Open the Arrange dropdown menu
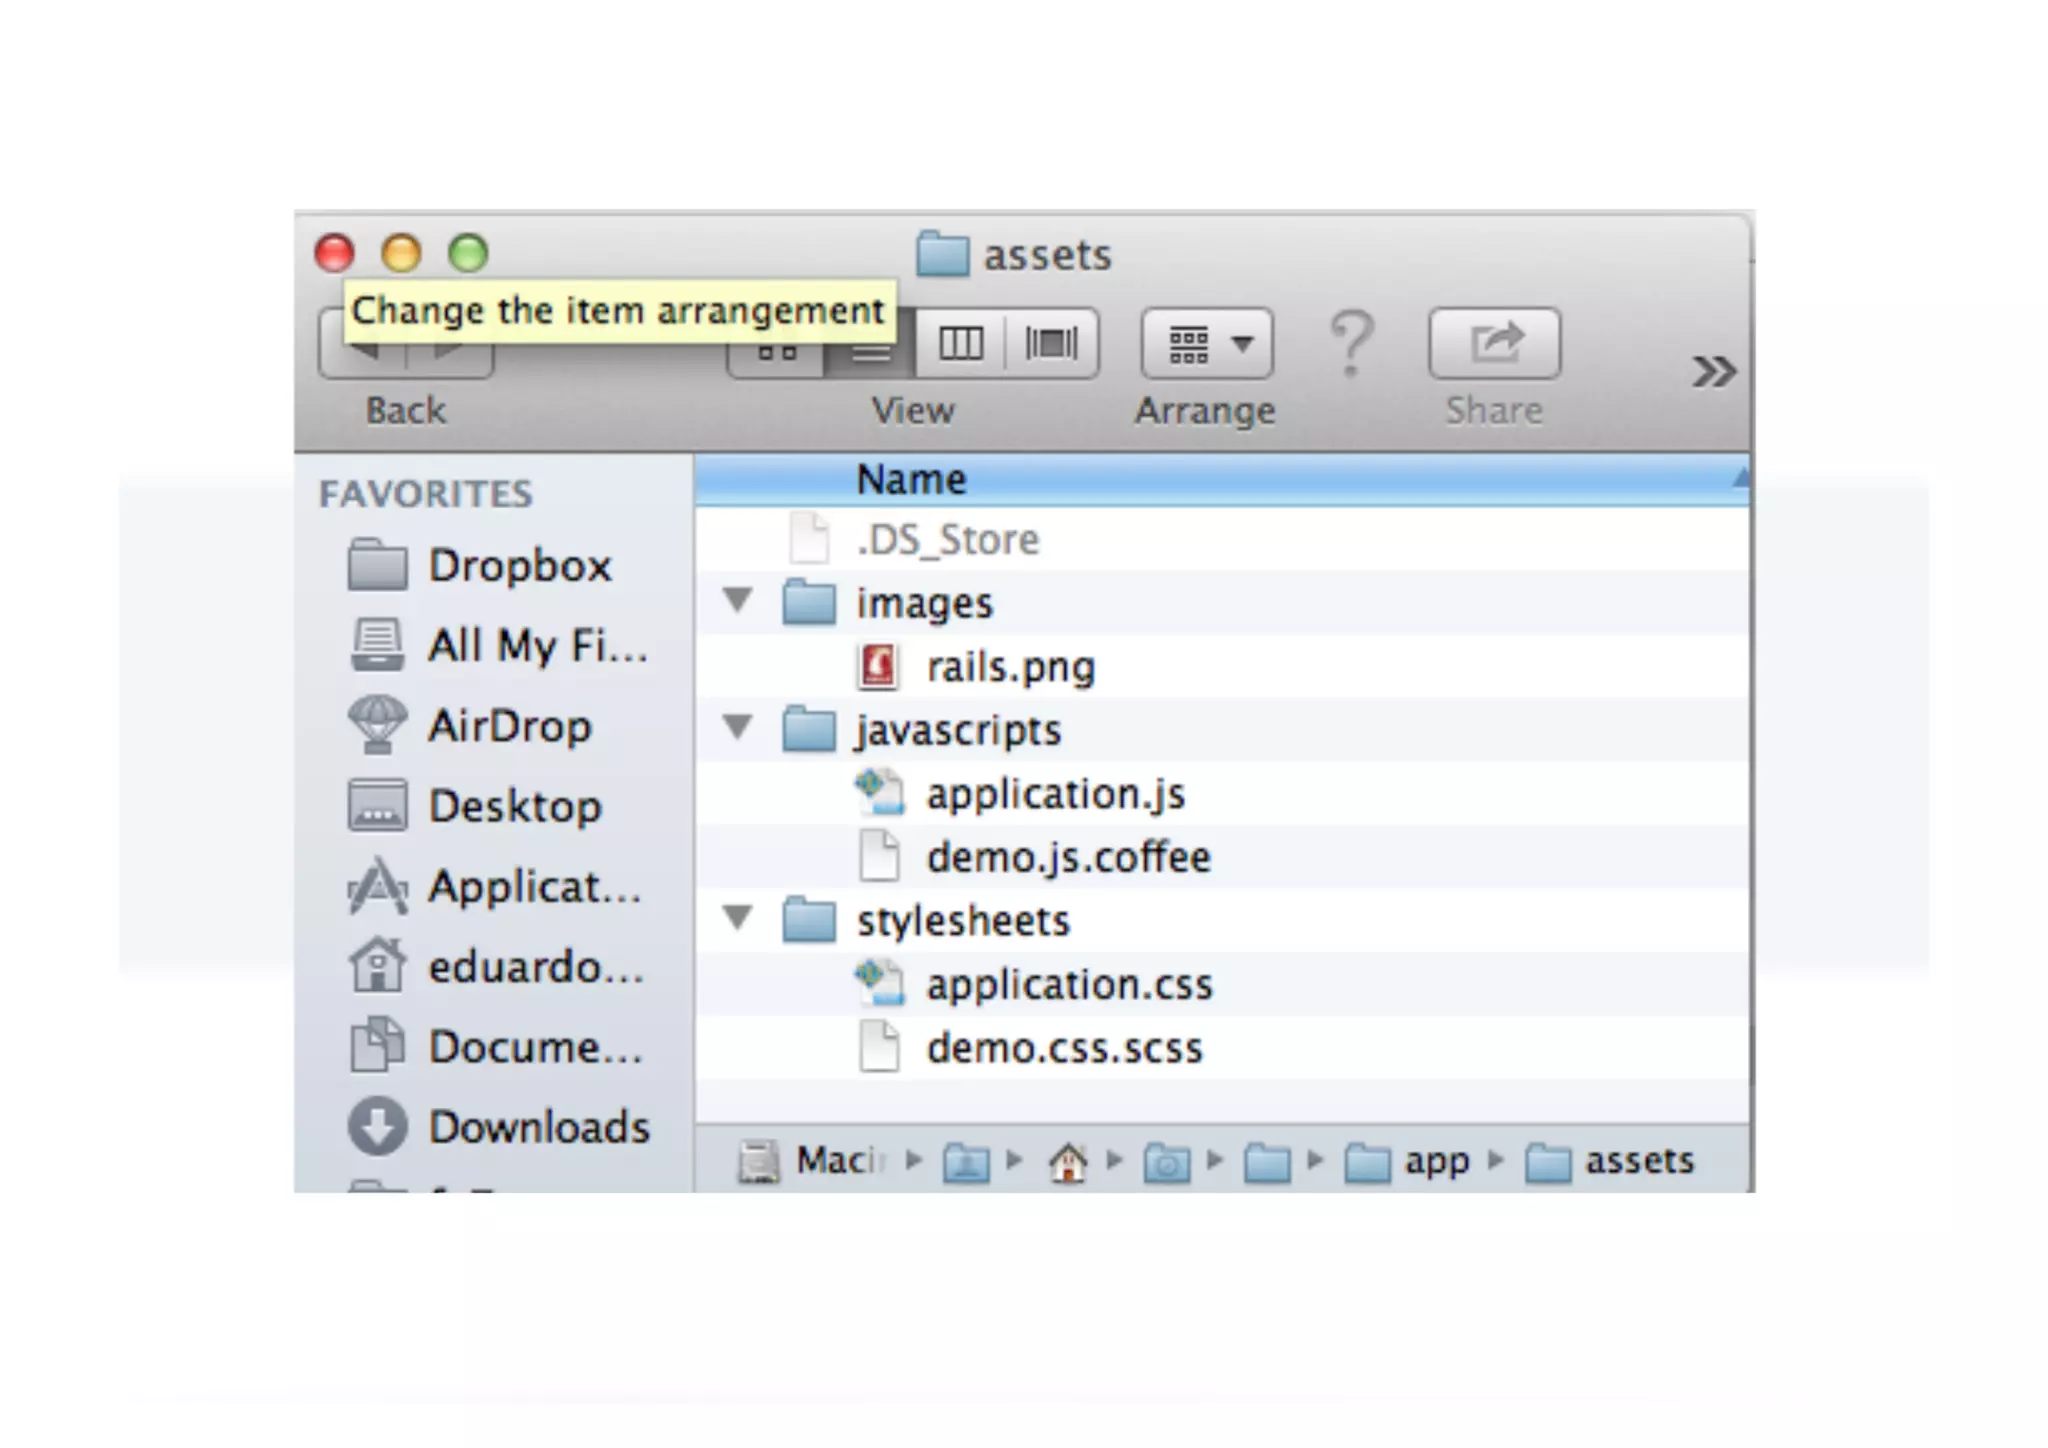 (1207, 344)
